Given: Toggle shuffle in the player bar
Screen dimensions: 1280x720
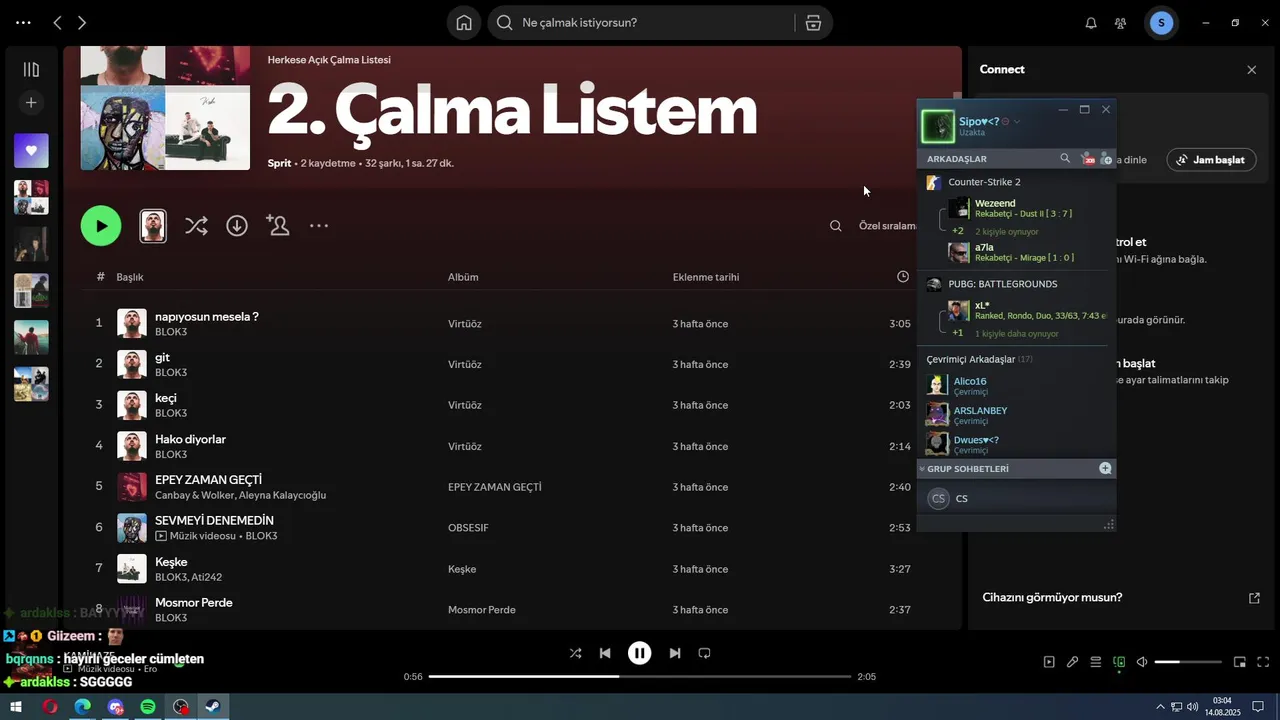Looking at the screenshot, I should click(x=575, y=653).
